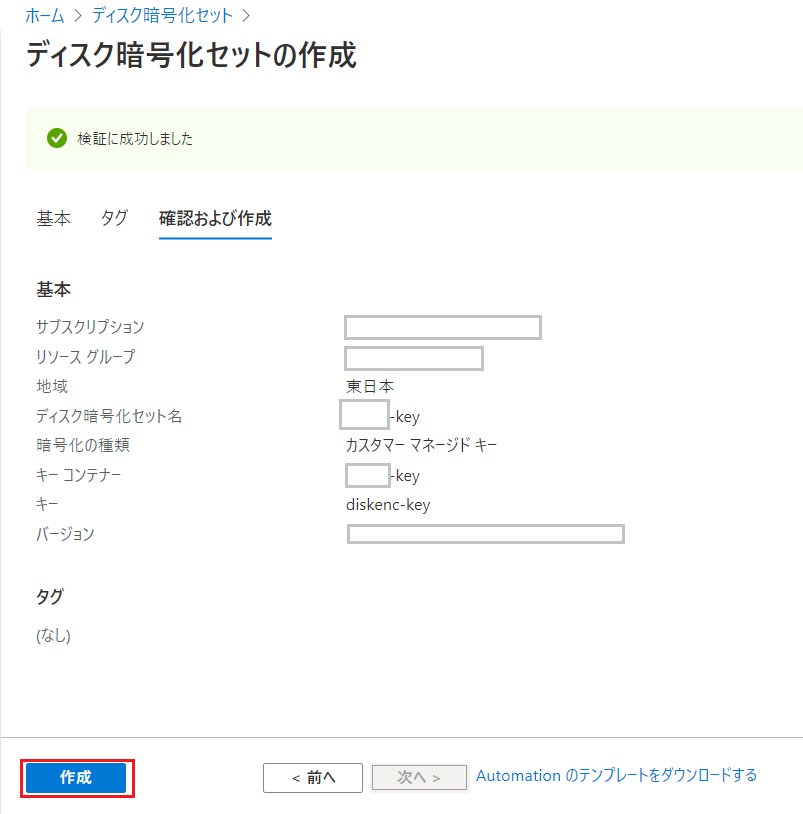Click the バージョン label
Viewport: 803px width, 814px height.
coord(65,534)
